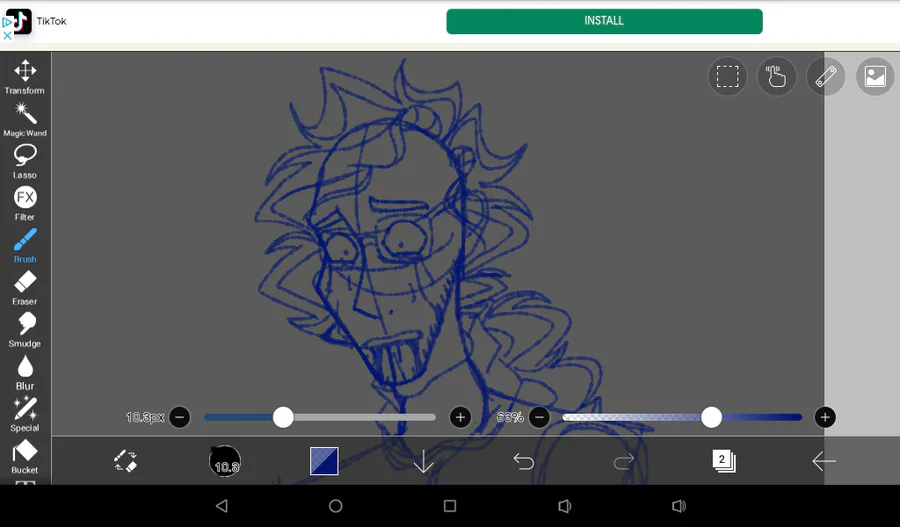Close the ad with X icon
Viewport: 900px width, 527px height.
(x=7, y=36)
